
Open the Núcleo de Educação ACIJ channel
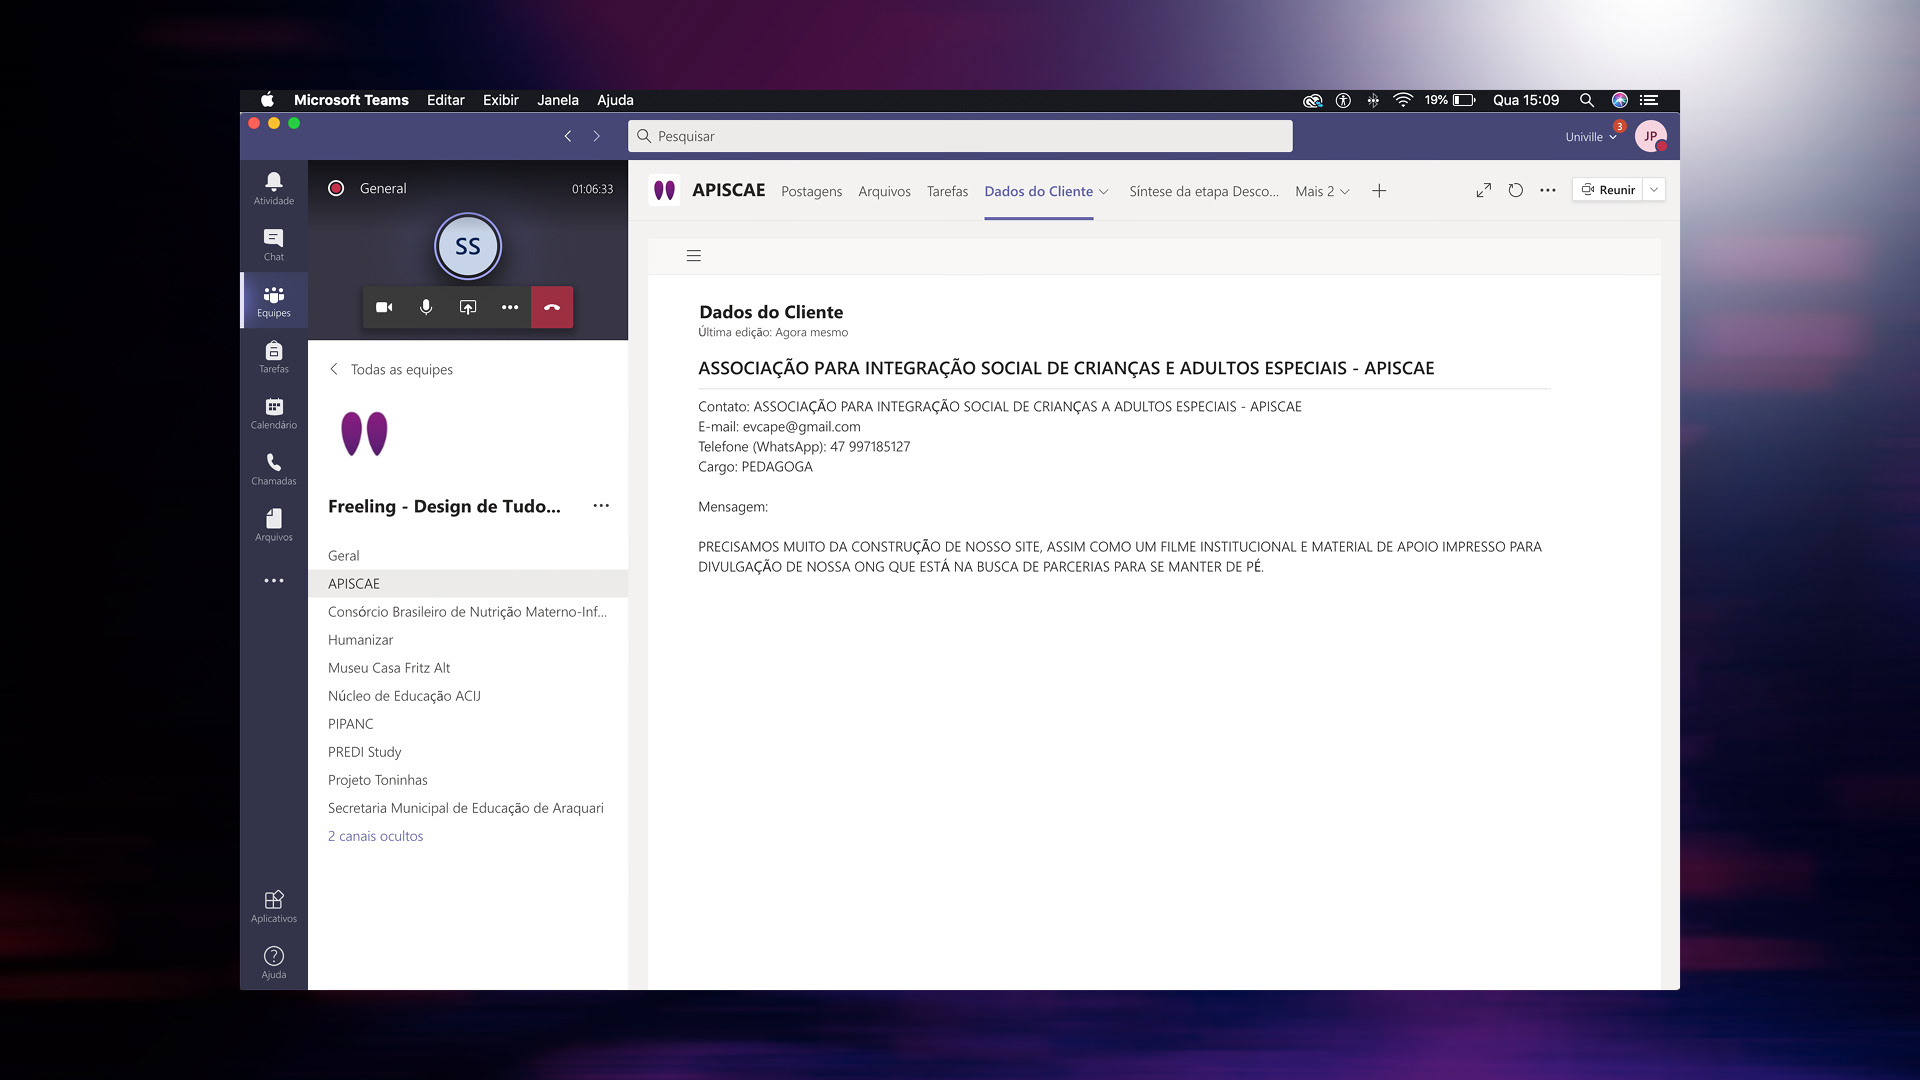click(468, 696)
